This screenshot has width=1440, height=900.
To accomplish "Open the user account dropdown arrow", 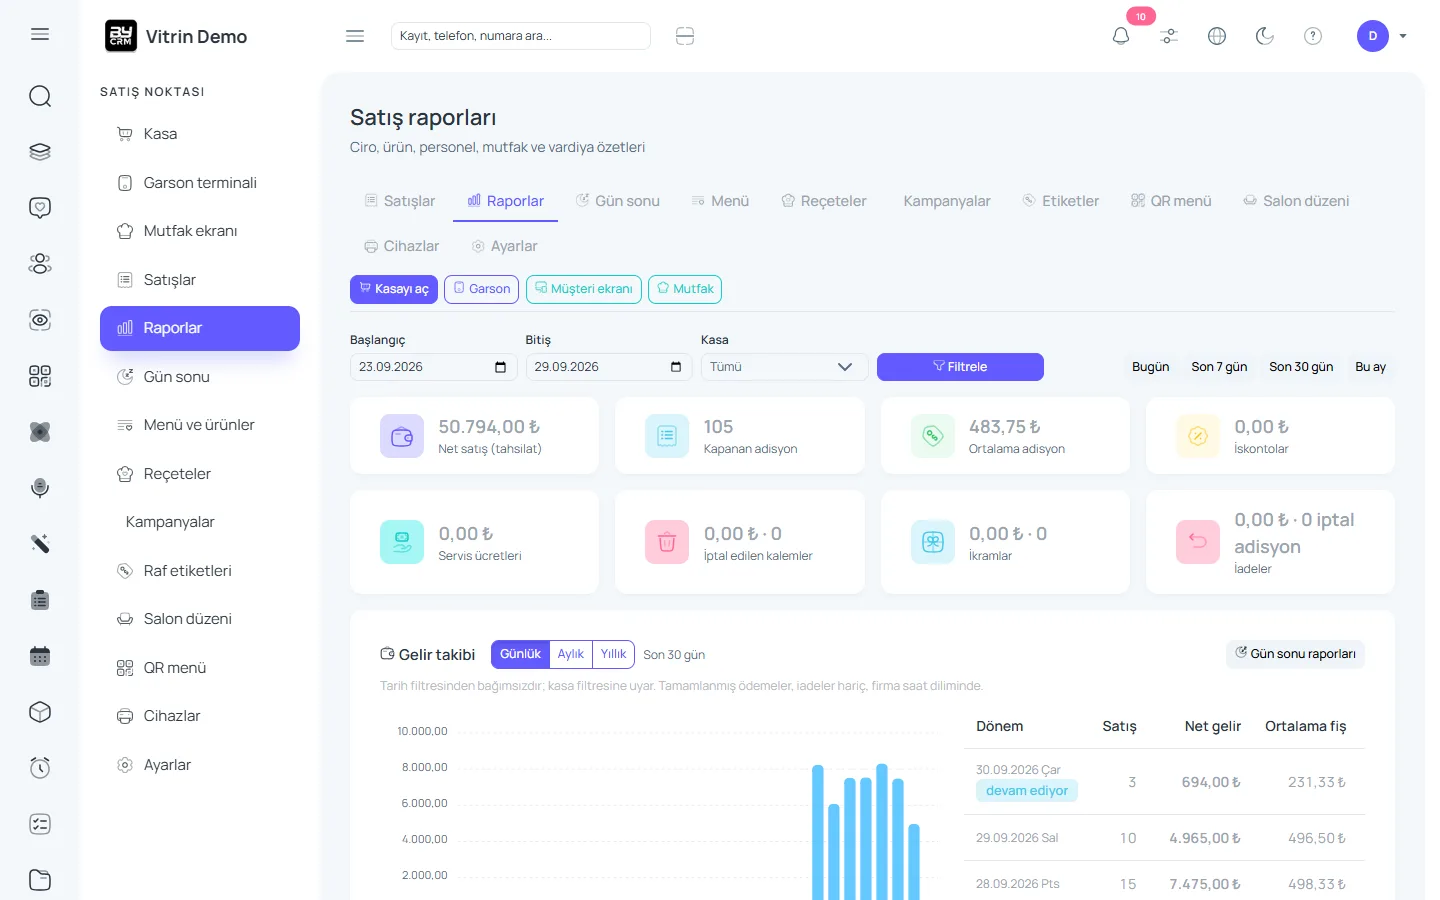I will pos(1403,36).
